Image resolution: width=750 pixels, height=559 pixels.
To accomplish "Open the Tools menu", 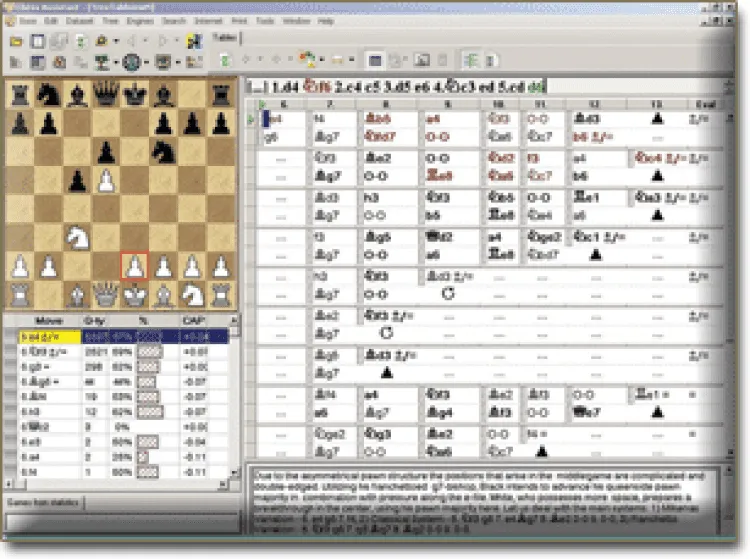I will coord(265,21).
